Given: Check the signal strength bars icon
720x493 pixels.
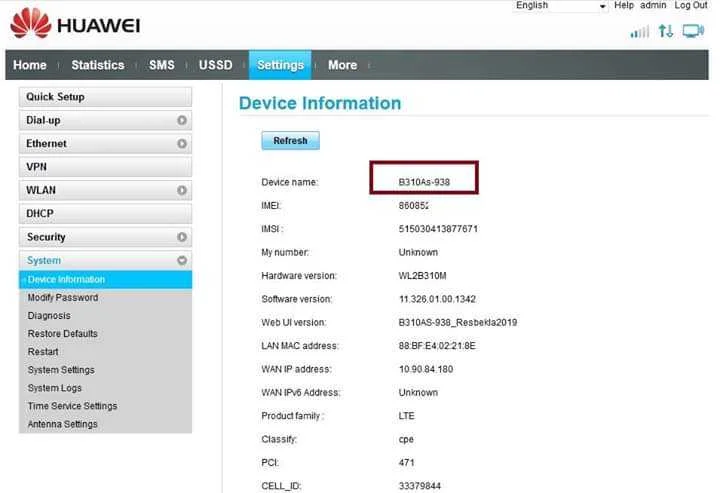Looking at the screenshot, I should pos(640,32).
